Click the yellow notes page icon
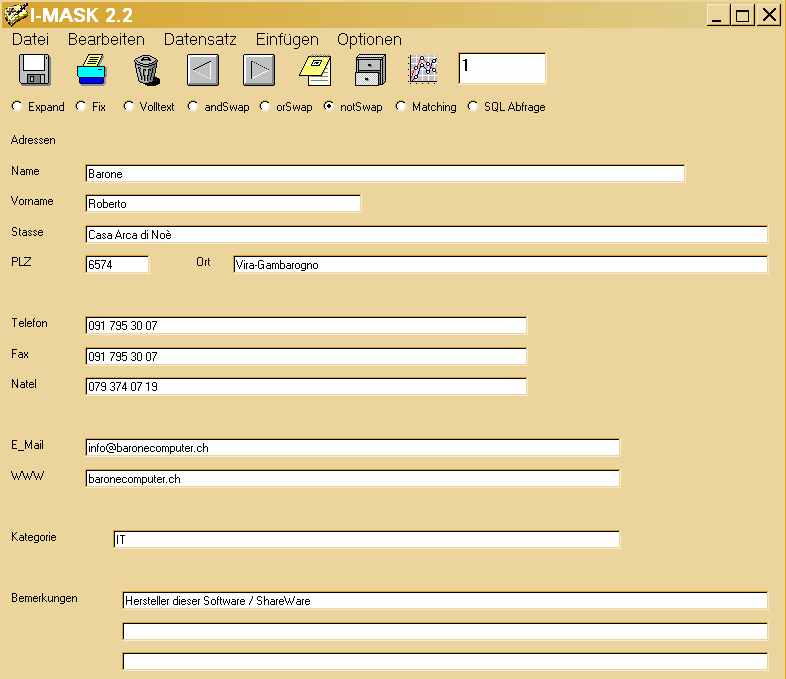Screen dimensions: 786x679 (315, 70)
